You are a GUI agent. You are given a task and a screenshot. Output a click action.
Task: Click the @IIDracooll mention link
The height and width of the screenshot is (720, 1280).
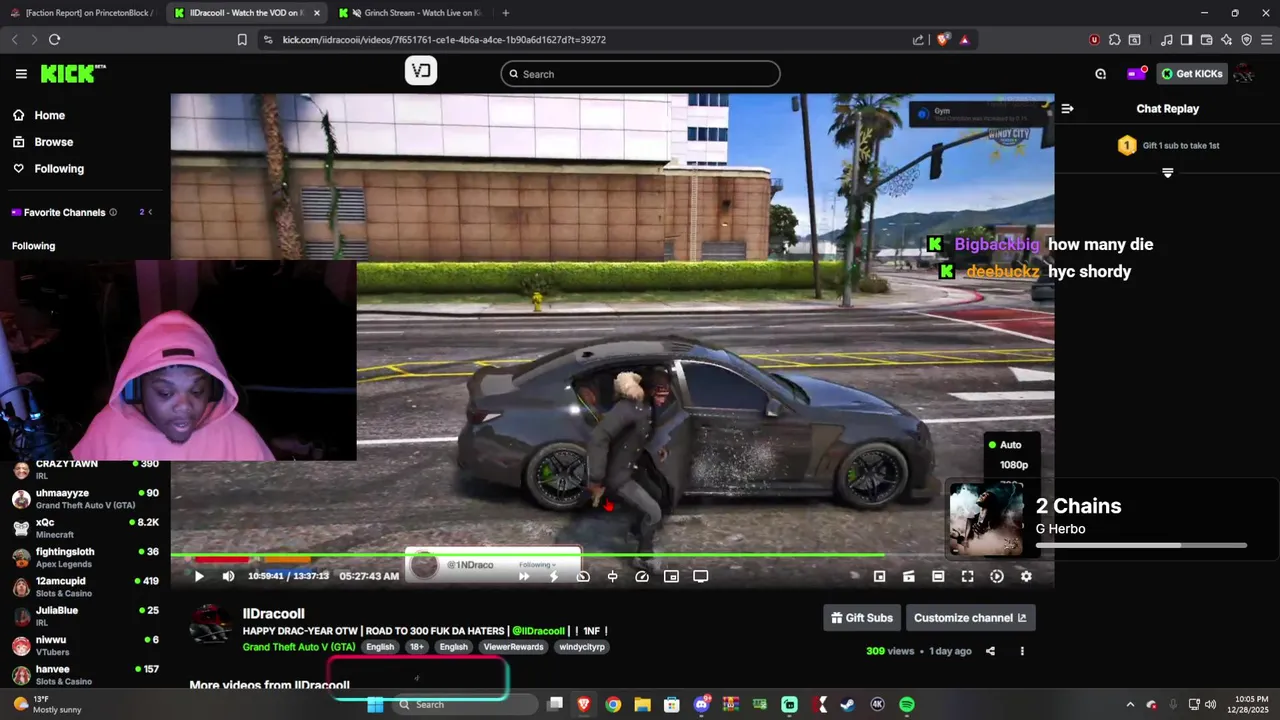click(539, 631)
